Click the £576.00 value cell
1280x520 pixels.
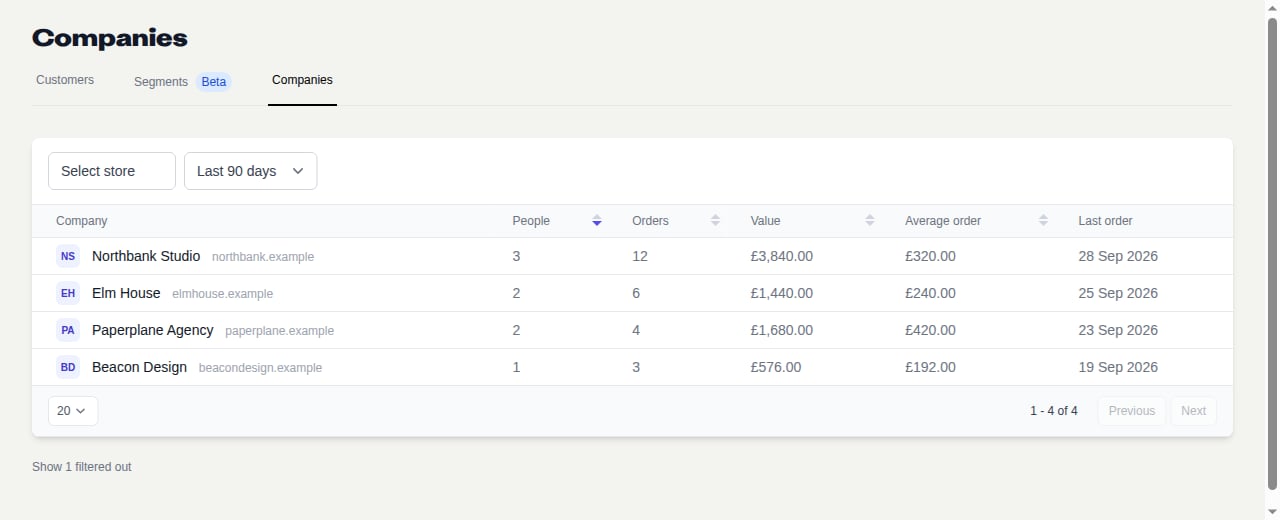click(776, 367)
